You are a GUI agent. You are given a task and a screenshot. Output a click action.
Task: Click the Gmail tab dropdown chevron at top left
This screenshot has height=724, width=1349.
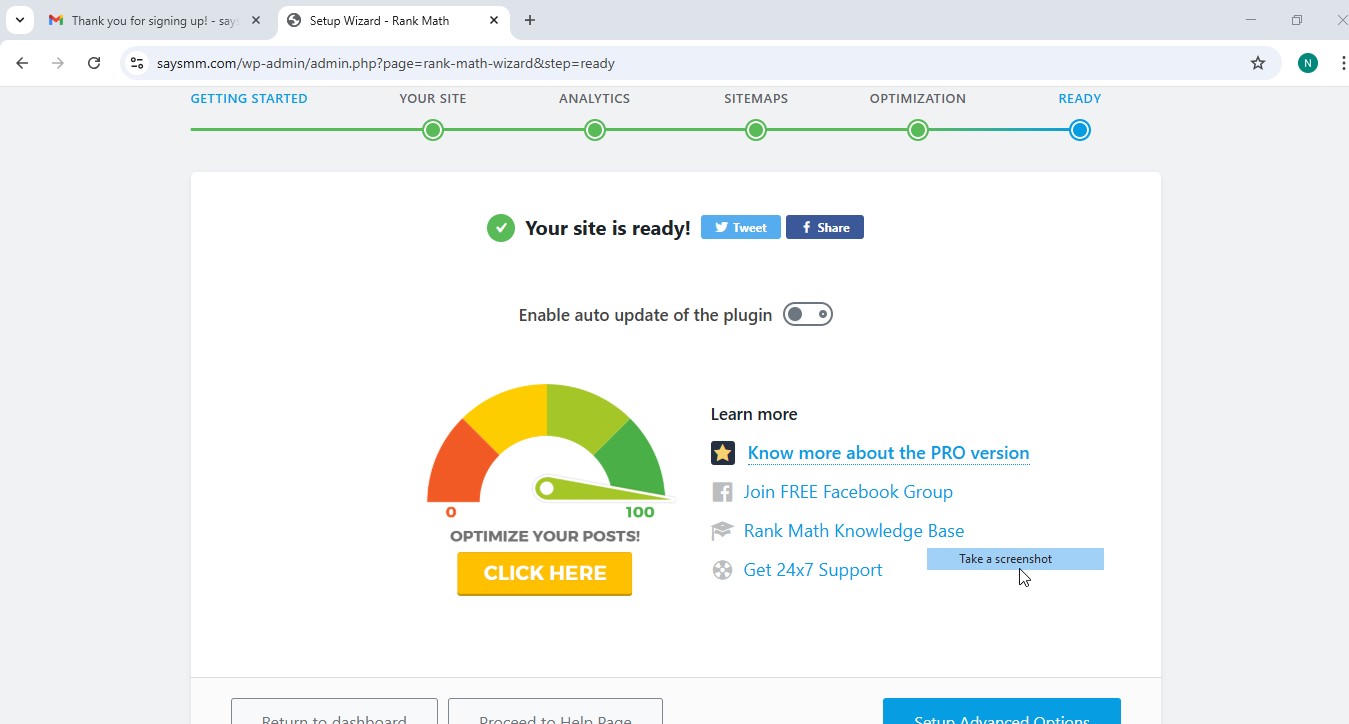18,19
